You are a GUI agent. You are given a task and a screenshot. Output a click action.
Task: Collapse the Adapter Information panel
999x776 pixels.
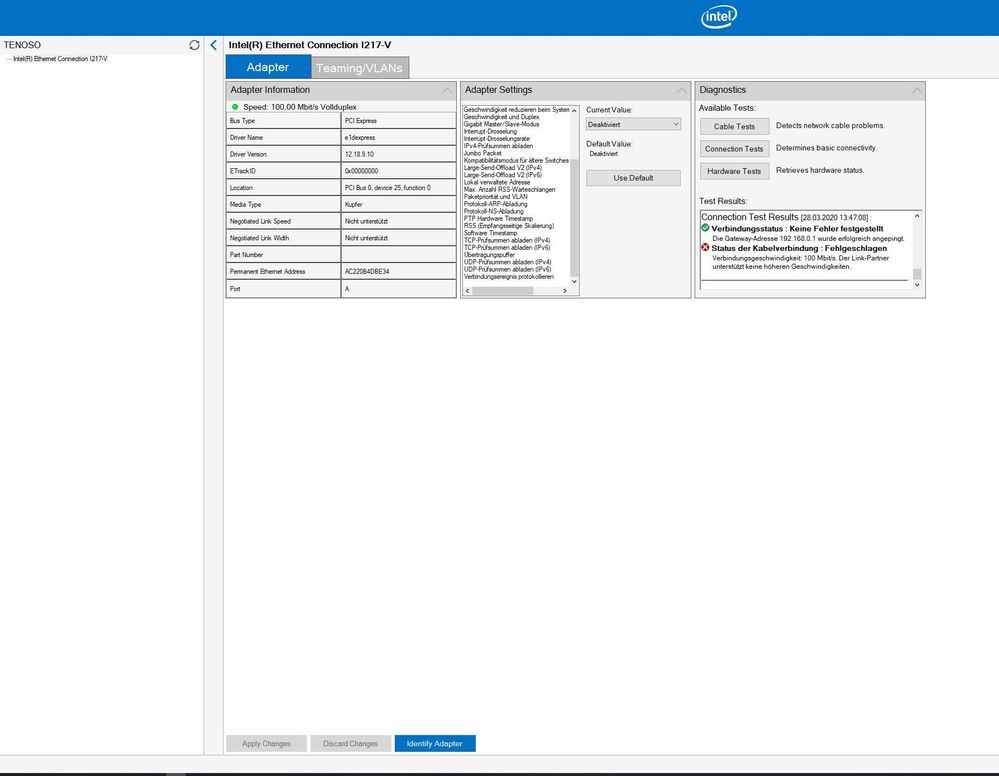(x=447, y=90)
